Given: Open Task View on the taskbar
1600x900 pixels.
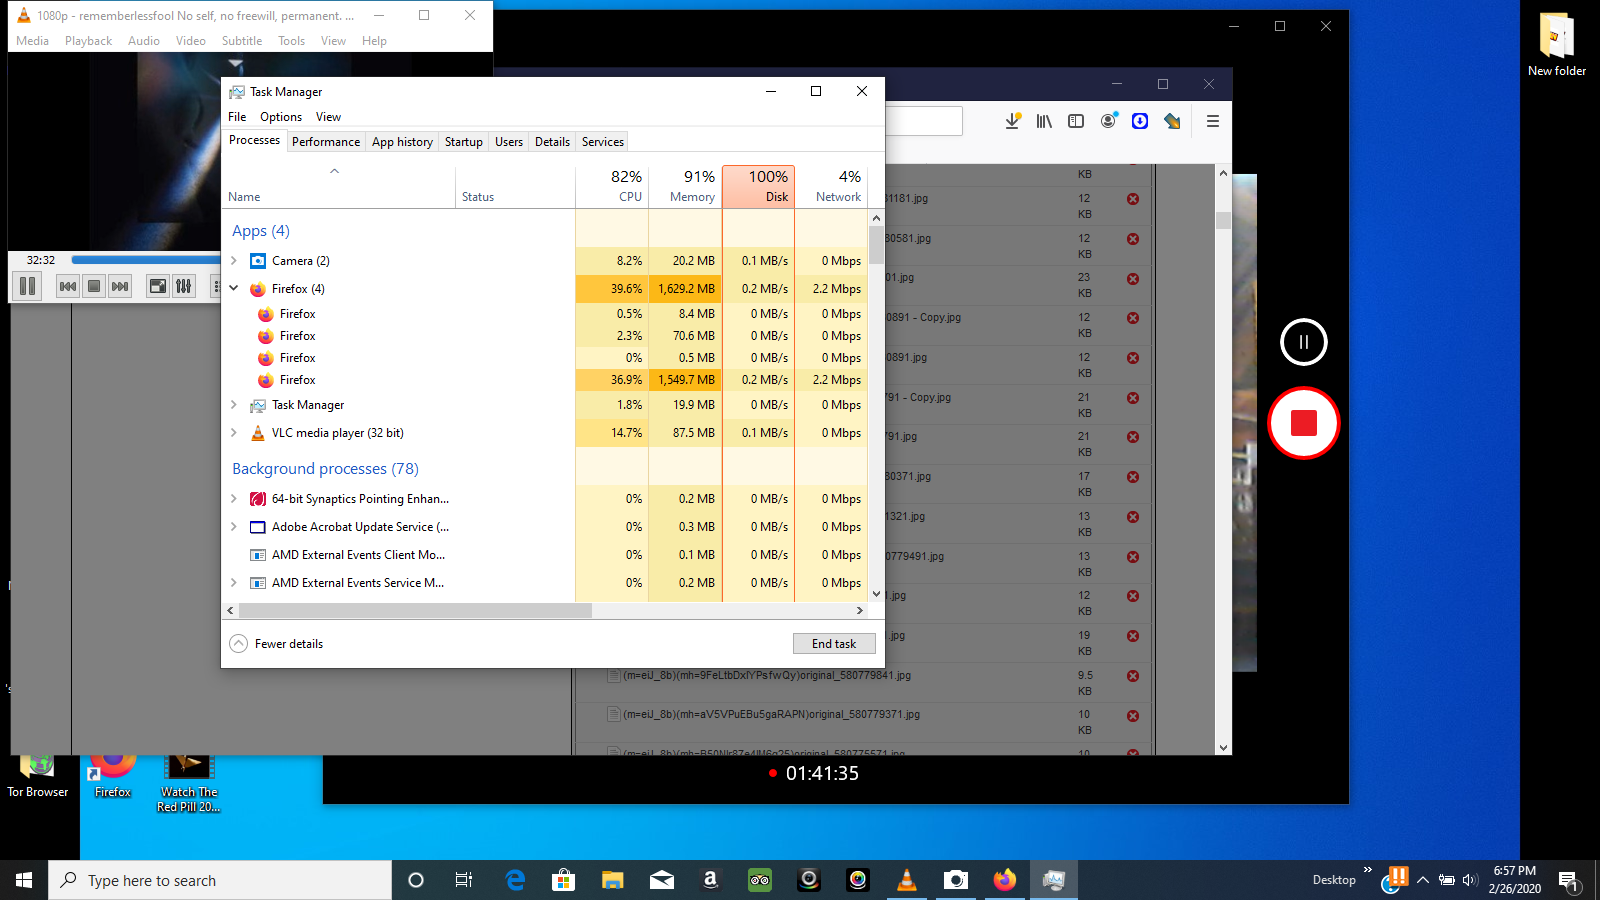Looking at the screenshot, I should tap(464, 880).
